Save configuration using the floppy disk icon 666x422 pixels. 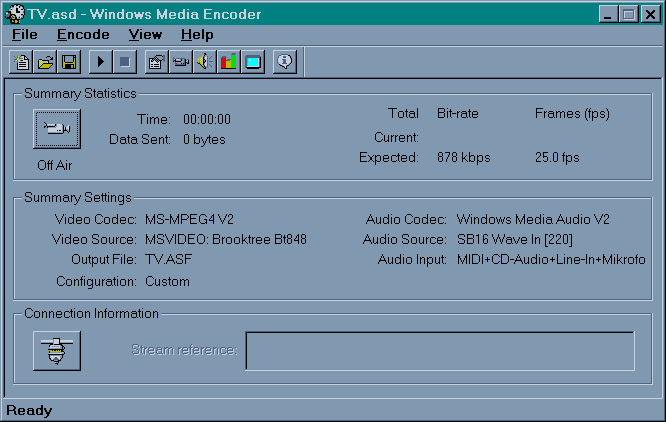(x=69, y=62)
